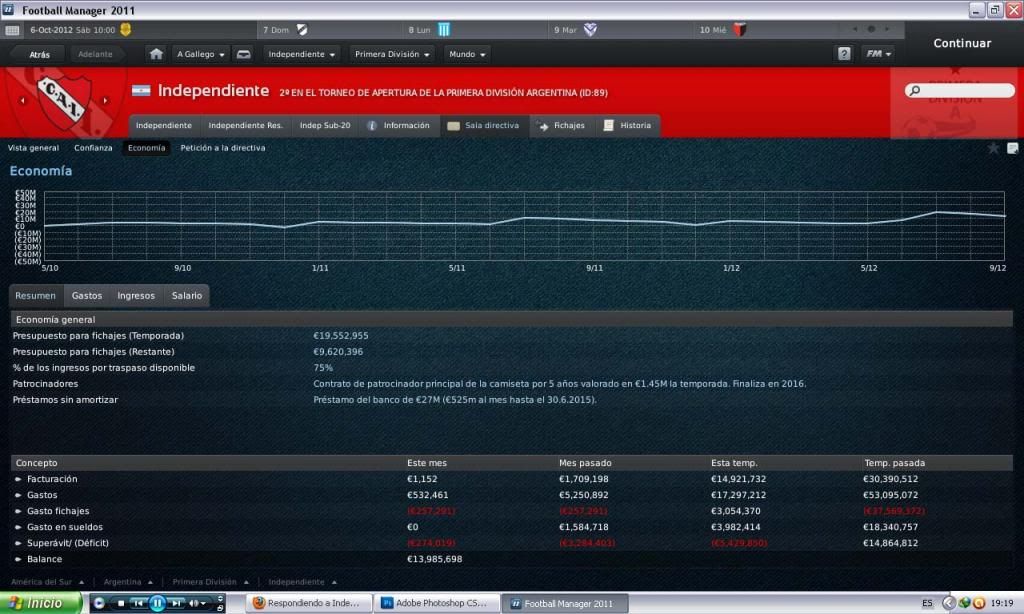
Task: Click the Atrás back button
Action: (x=39, y=55)
